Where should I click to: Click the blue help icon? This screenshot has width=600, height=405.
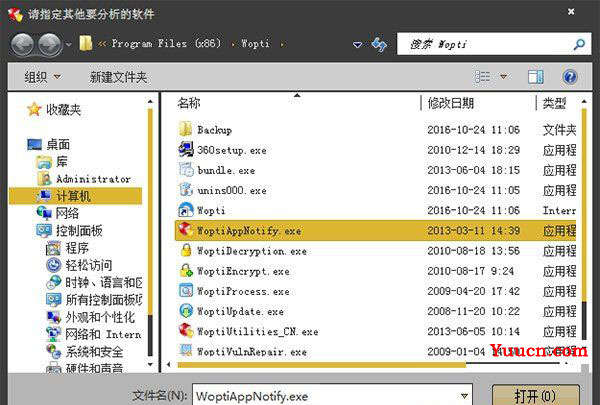click(570, 77)
